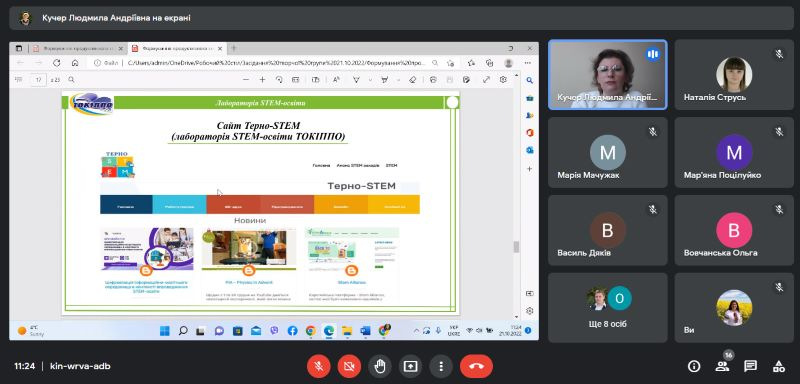Open the Office icon in the Edge sidebar
The width and height of the screenshot is (800, 384).
tap(530, 133)
